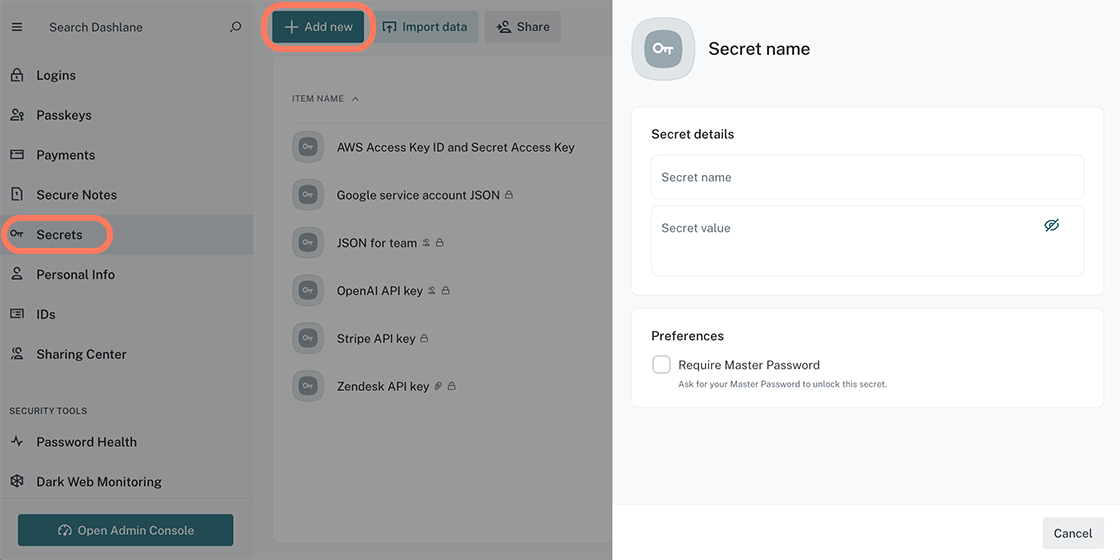Click the Secret name input field
The image size is (1120, 560).
866,177
